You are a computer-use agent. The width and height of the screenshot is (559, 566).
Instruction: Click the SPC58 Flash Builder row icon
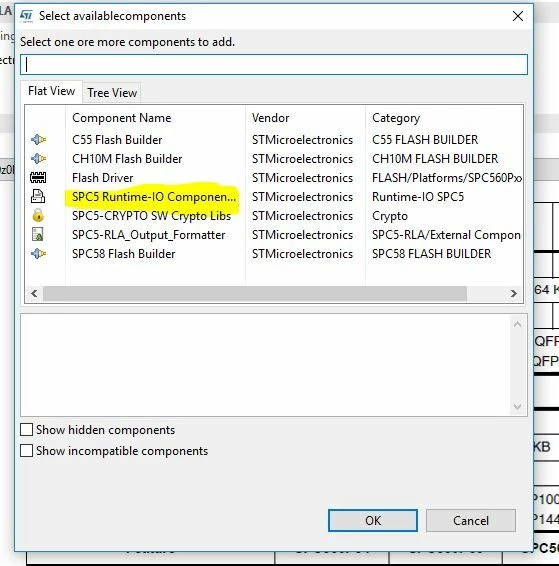(x=38, y=253)
